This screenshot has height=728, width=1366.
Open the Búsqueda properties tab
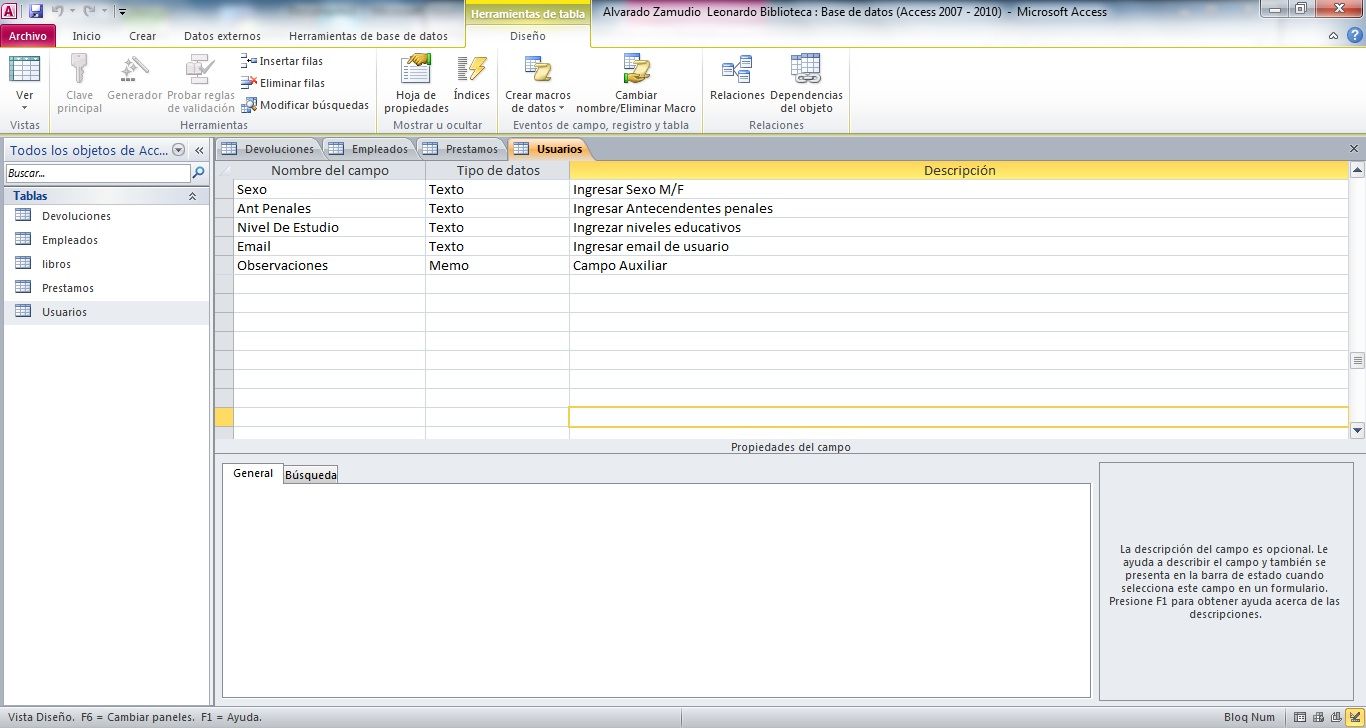point(311,475)
